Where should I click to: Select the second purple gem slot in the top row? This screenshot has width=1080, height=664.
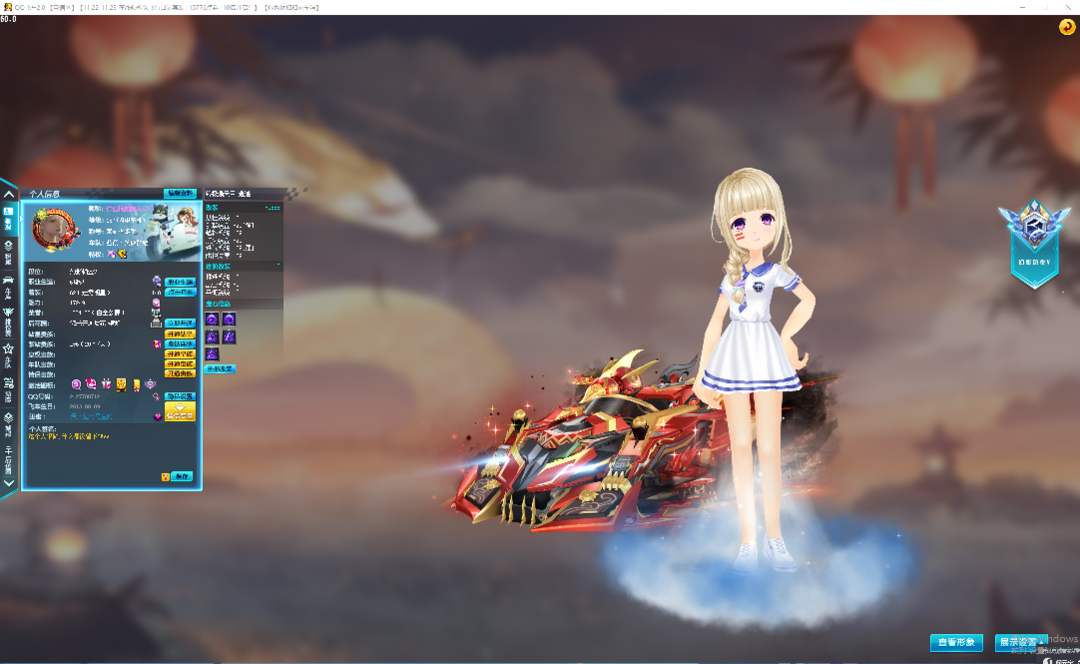[229, 319]
